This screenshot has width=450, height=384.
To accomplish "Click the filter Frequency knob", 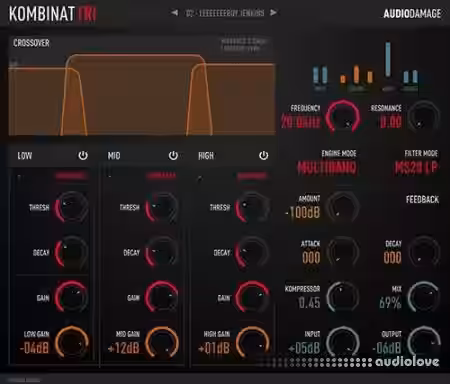I will [343, 117].
